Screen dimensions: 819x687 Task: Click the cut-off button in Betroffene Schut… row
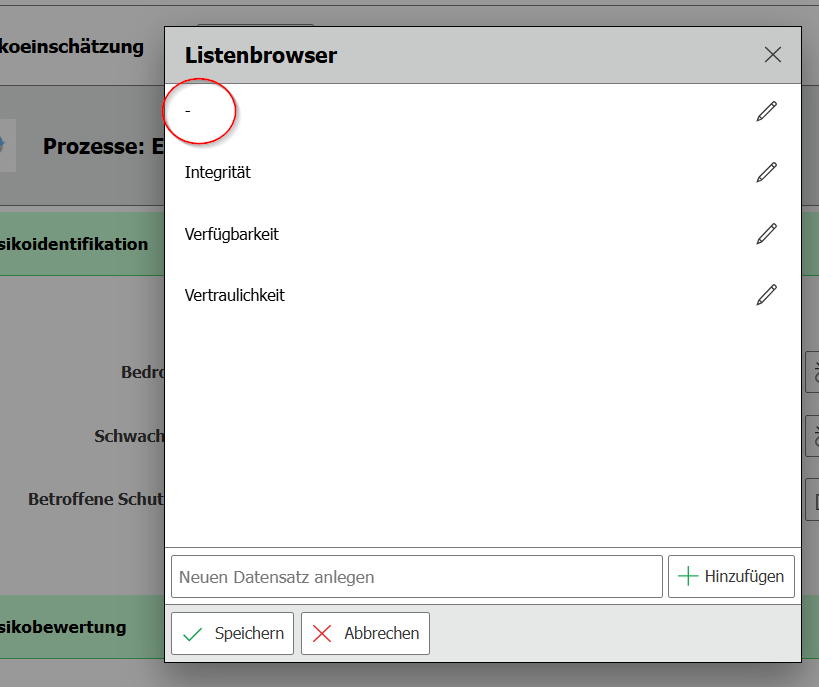pos(812,499)
